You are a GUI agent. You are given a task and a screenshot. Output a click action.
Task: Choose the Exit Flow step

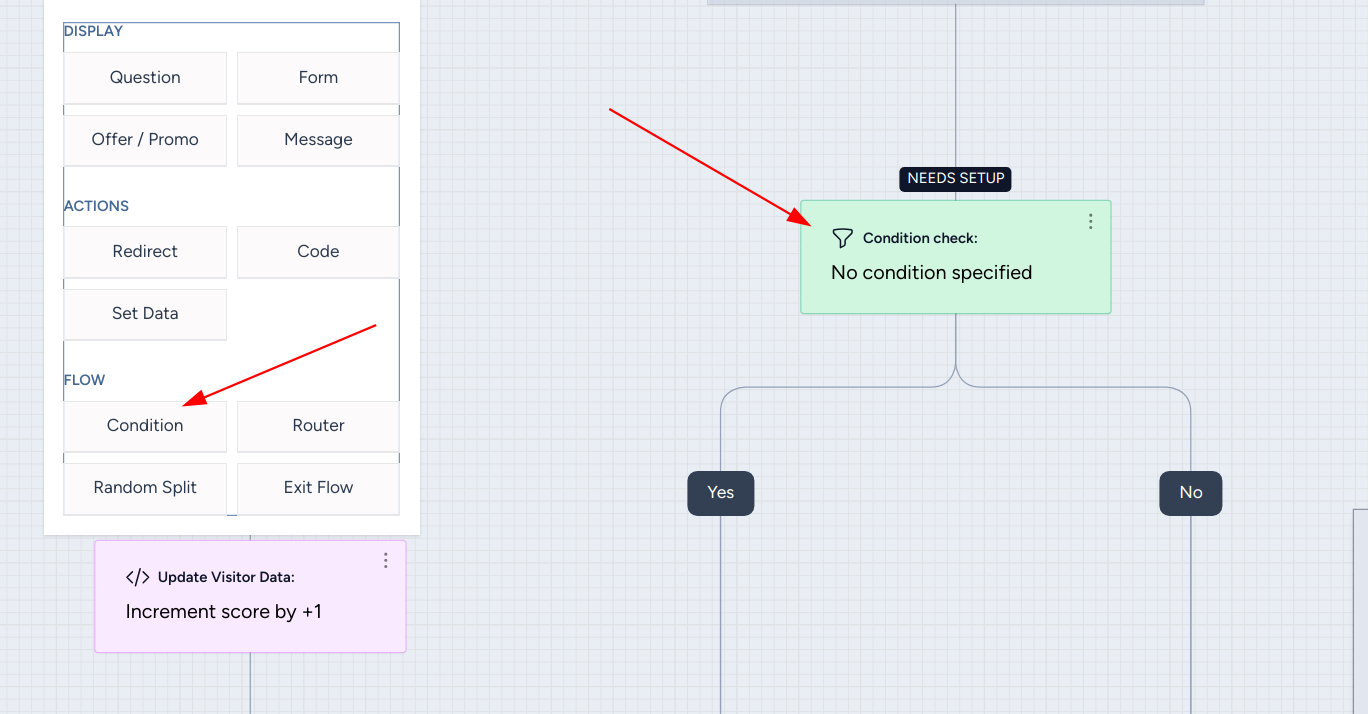(x=318, y=488)
